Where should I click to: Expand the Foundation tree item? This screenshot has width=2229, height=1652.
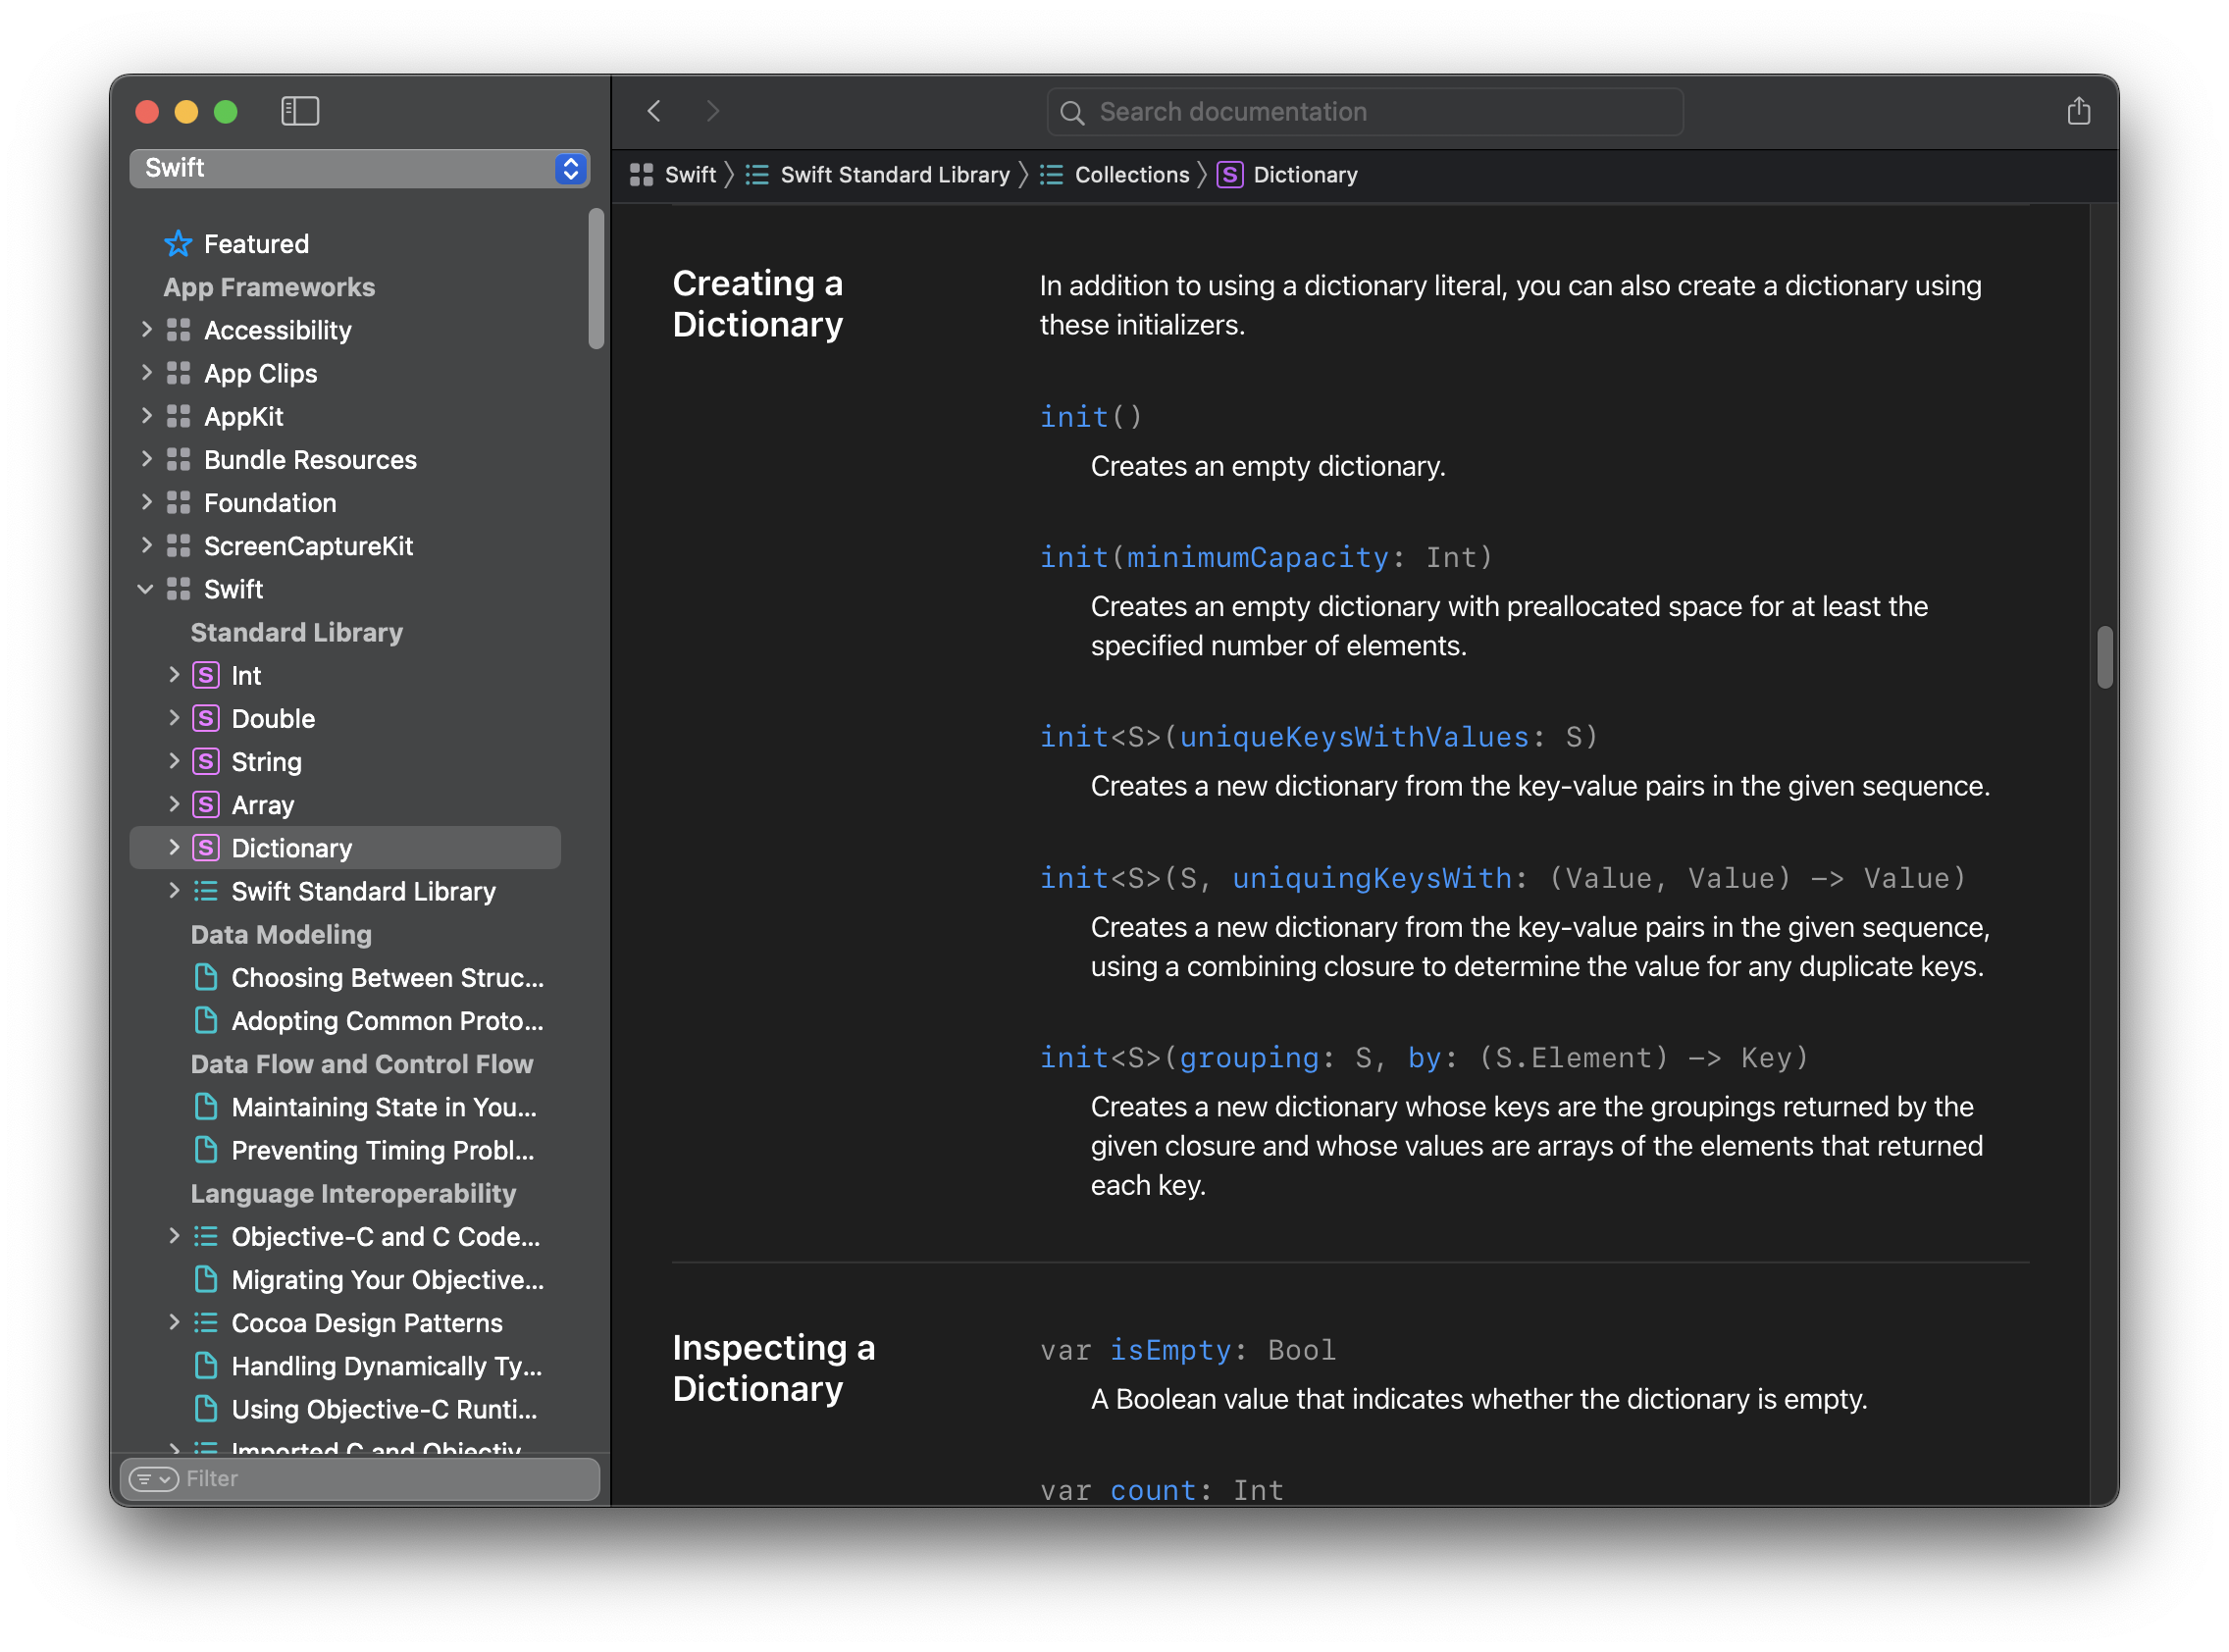147,502
